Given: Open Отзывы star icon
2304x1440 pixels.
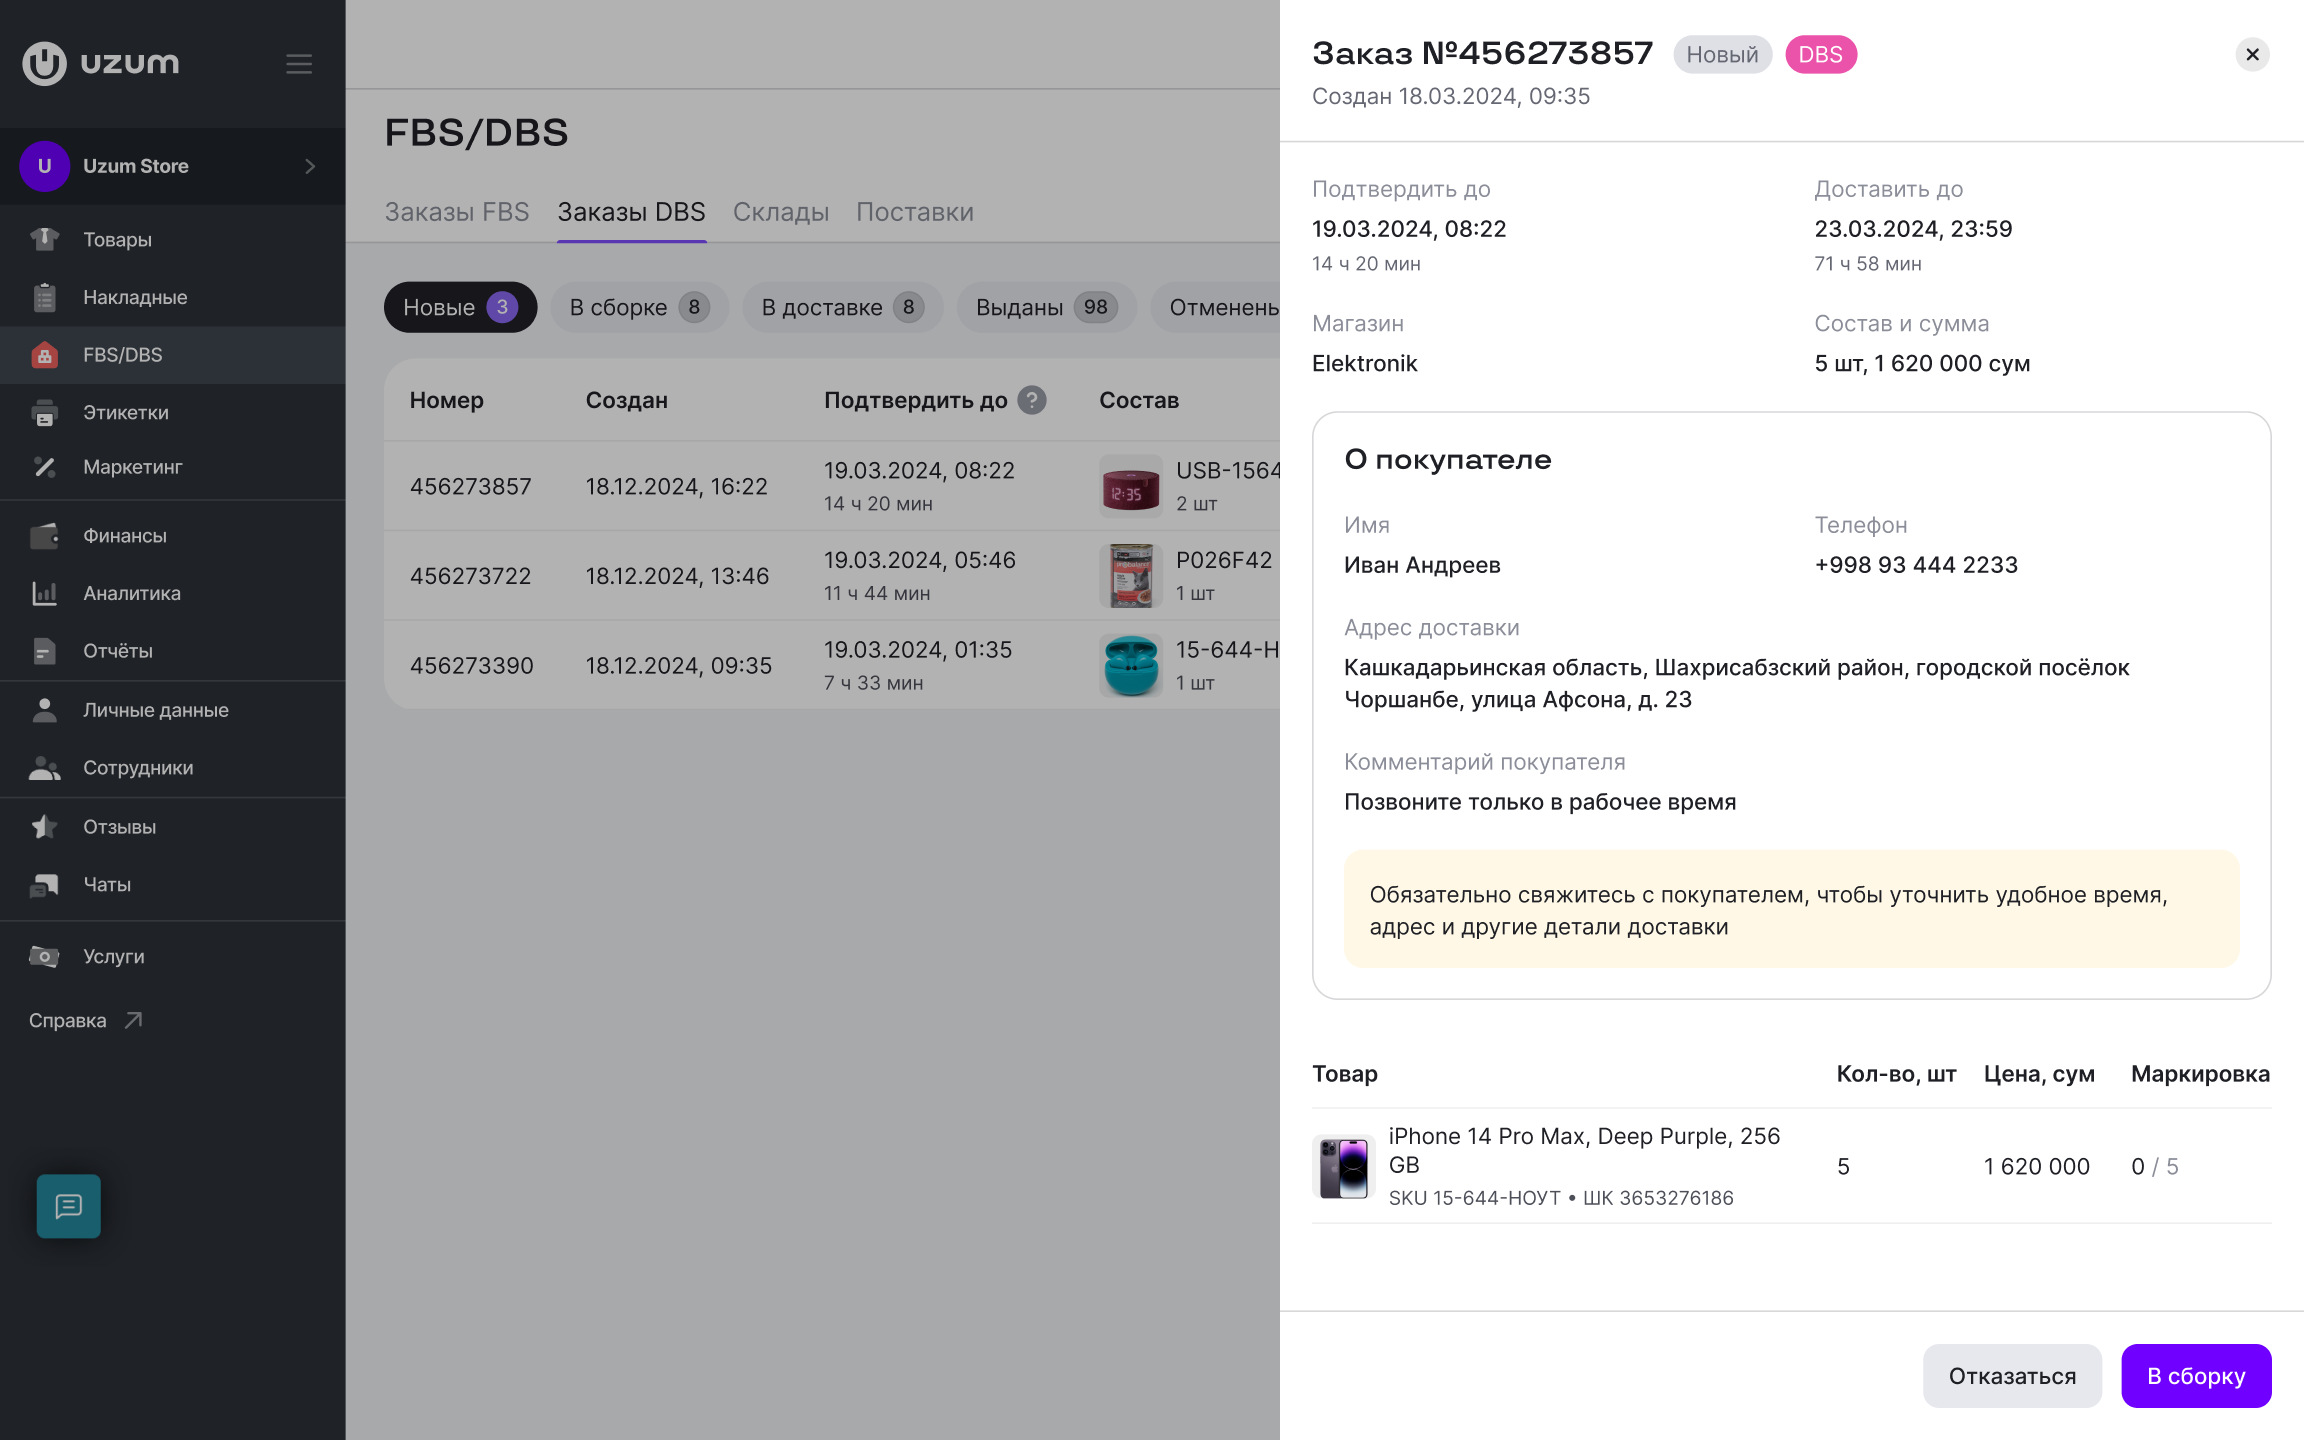Looking at the screenshot, I should tap(44, 827).
